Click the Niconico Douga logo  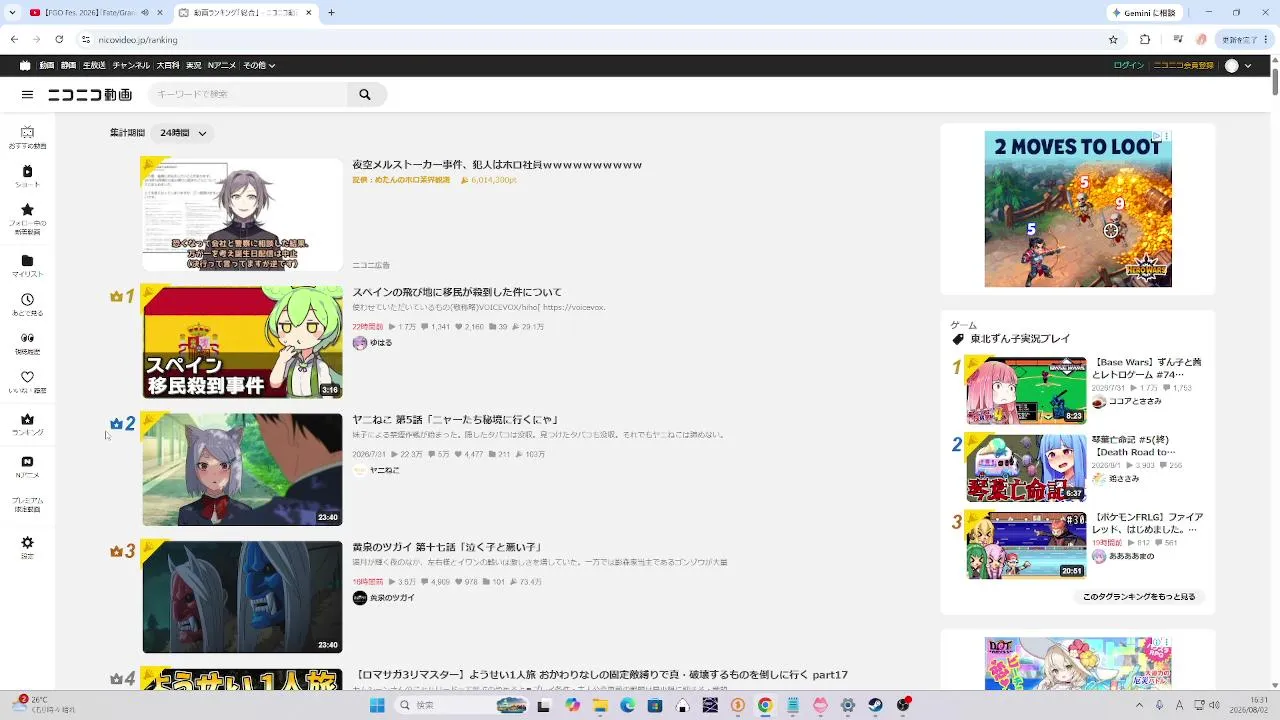point(90,95)
